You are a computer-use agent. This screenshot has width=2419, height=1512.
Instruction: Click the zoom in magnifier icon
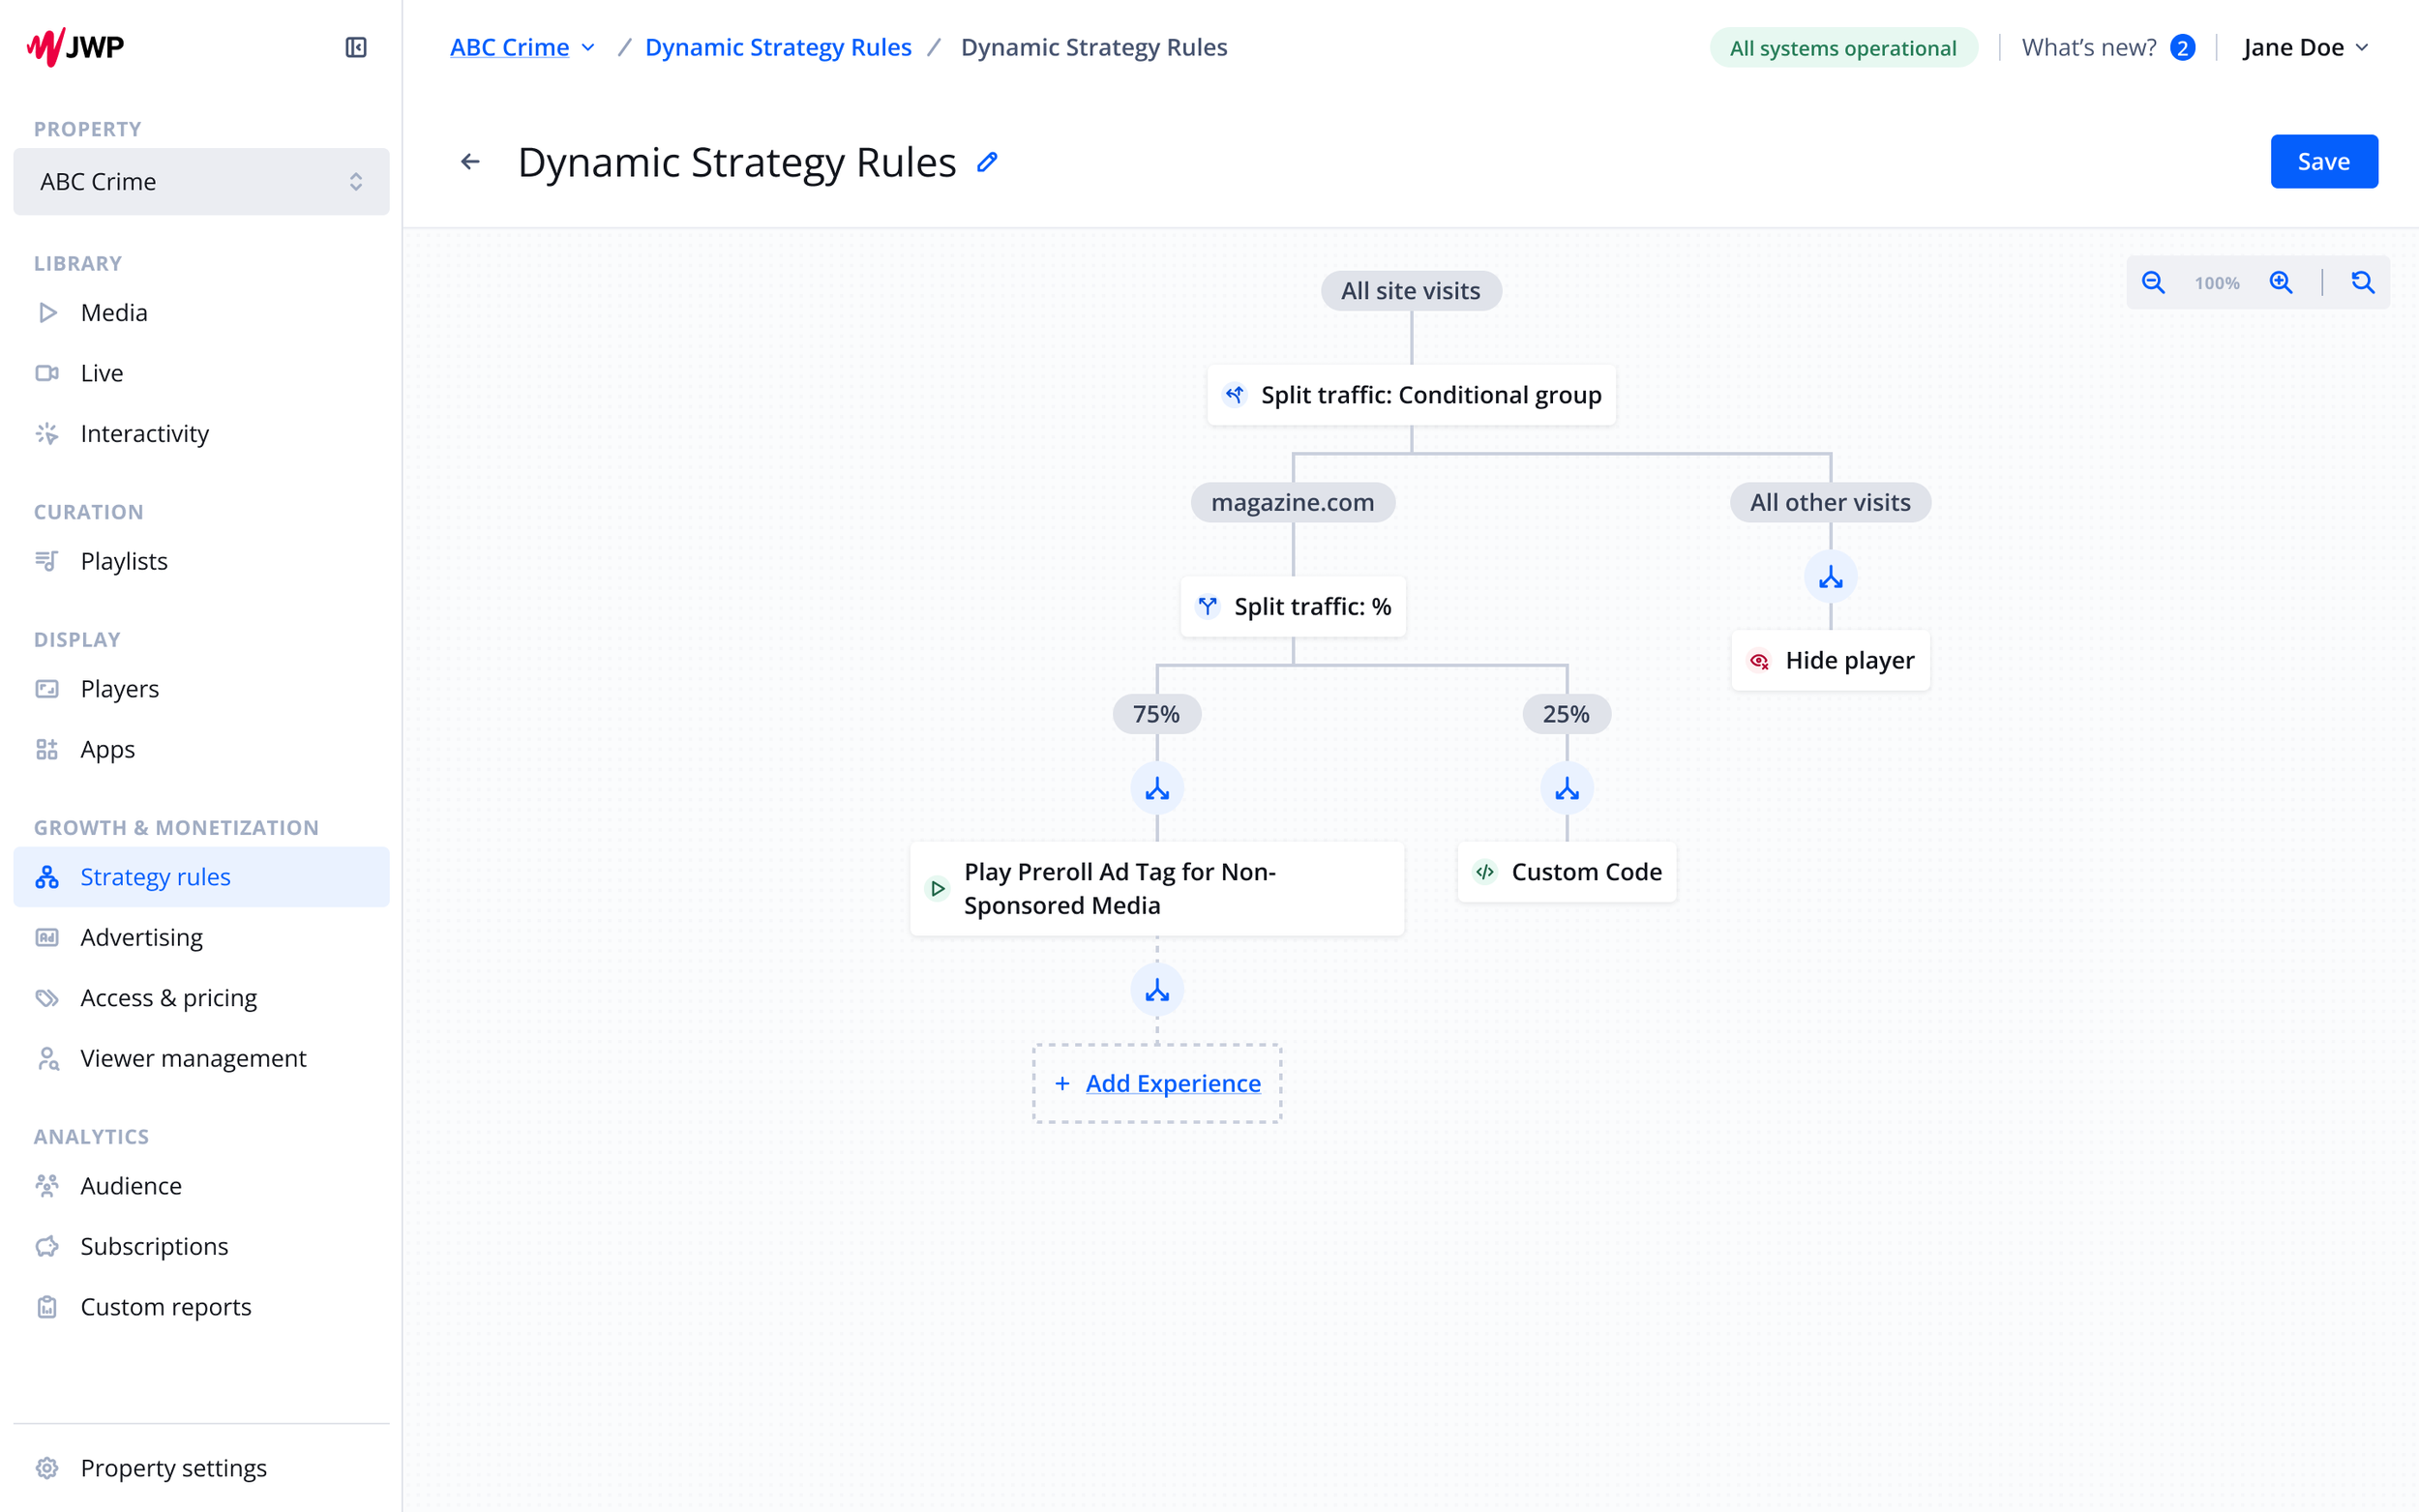coord(2280,283)
